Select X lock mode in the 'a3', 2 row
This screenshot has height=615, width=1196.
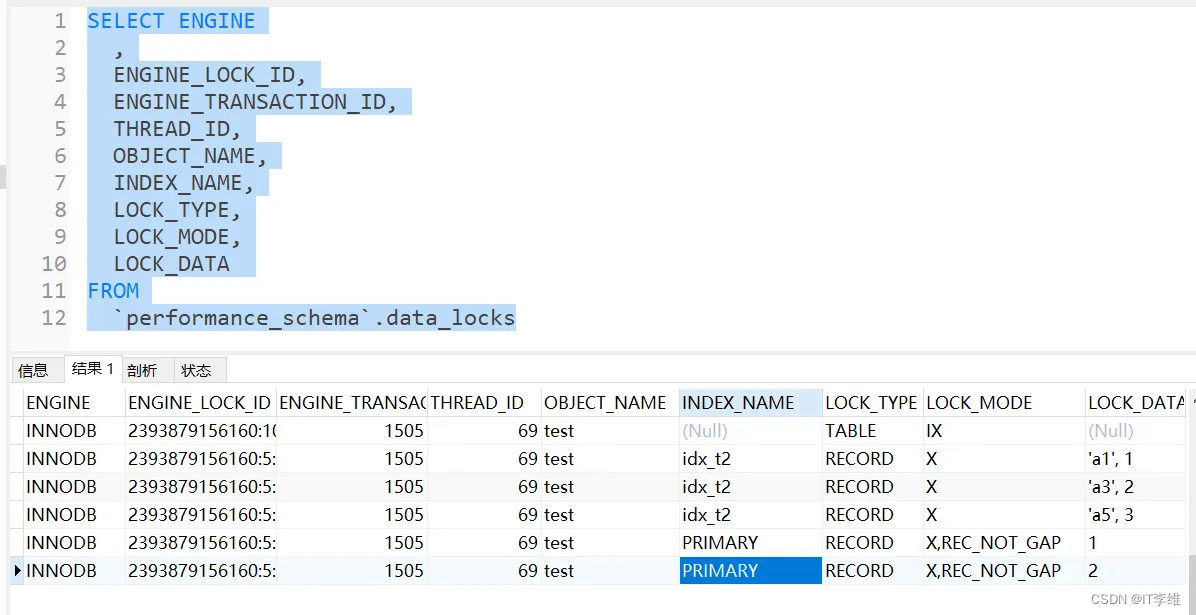(1004, 487)
